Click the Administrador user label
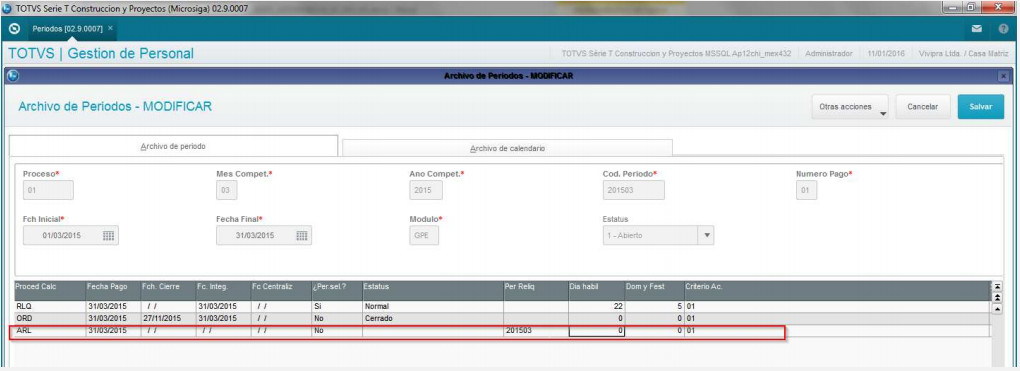Image resolution: width=1020 pixels, height=371 pixels. coord(828,53)
